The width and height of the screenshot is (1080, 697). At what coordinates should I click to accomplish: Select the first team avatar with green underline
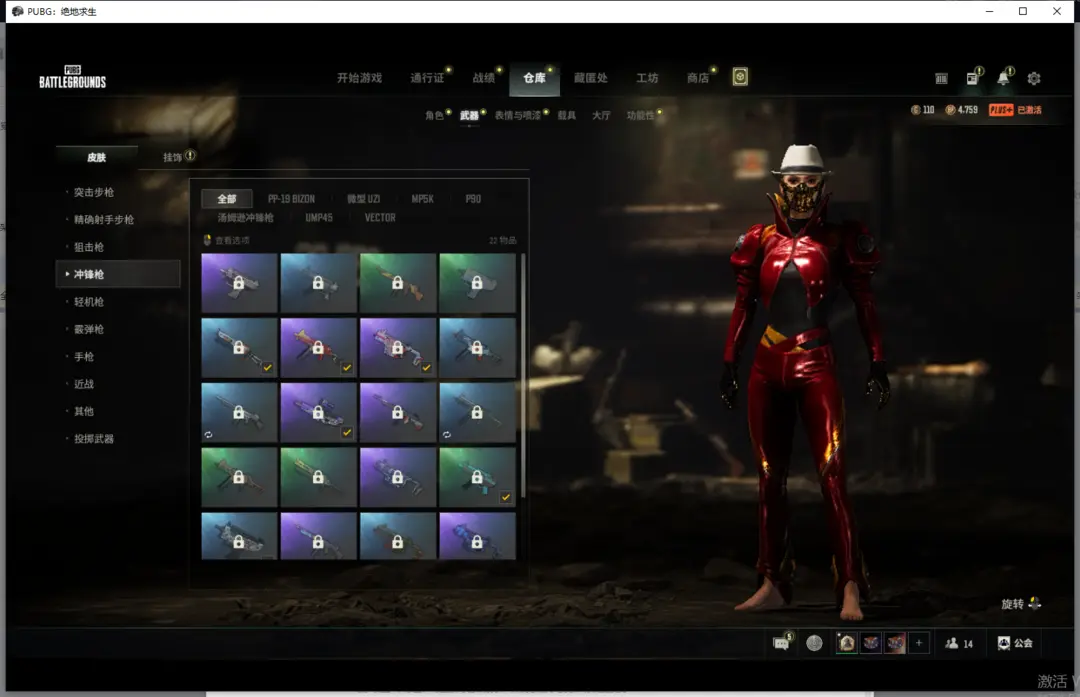847,643
